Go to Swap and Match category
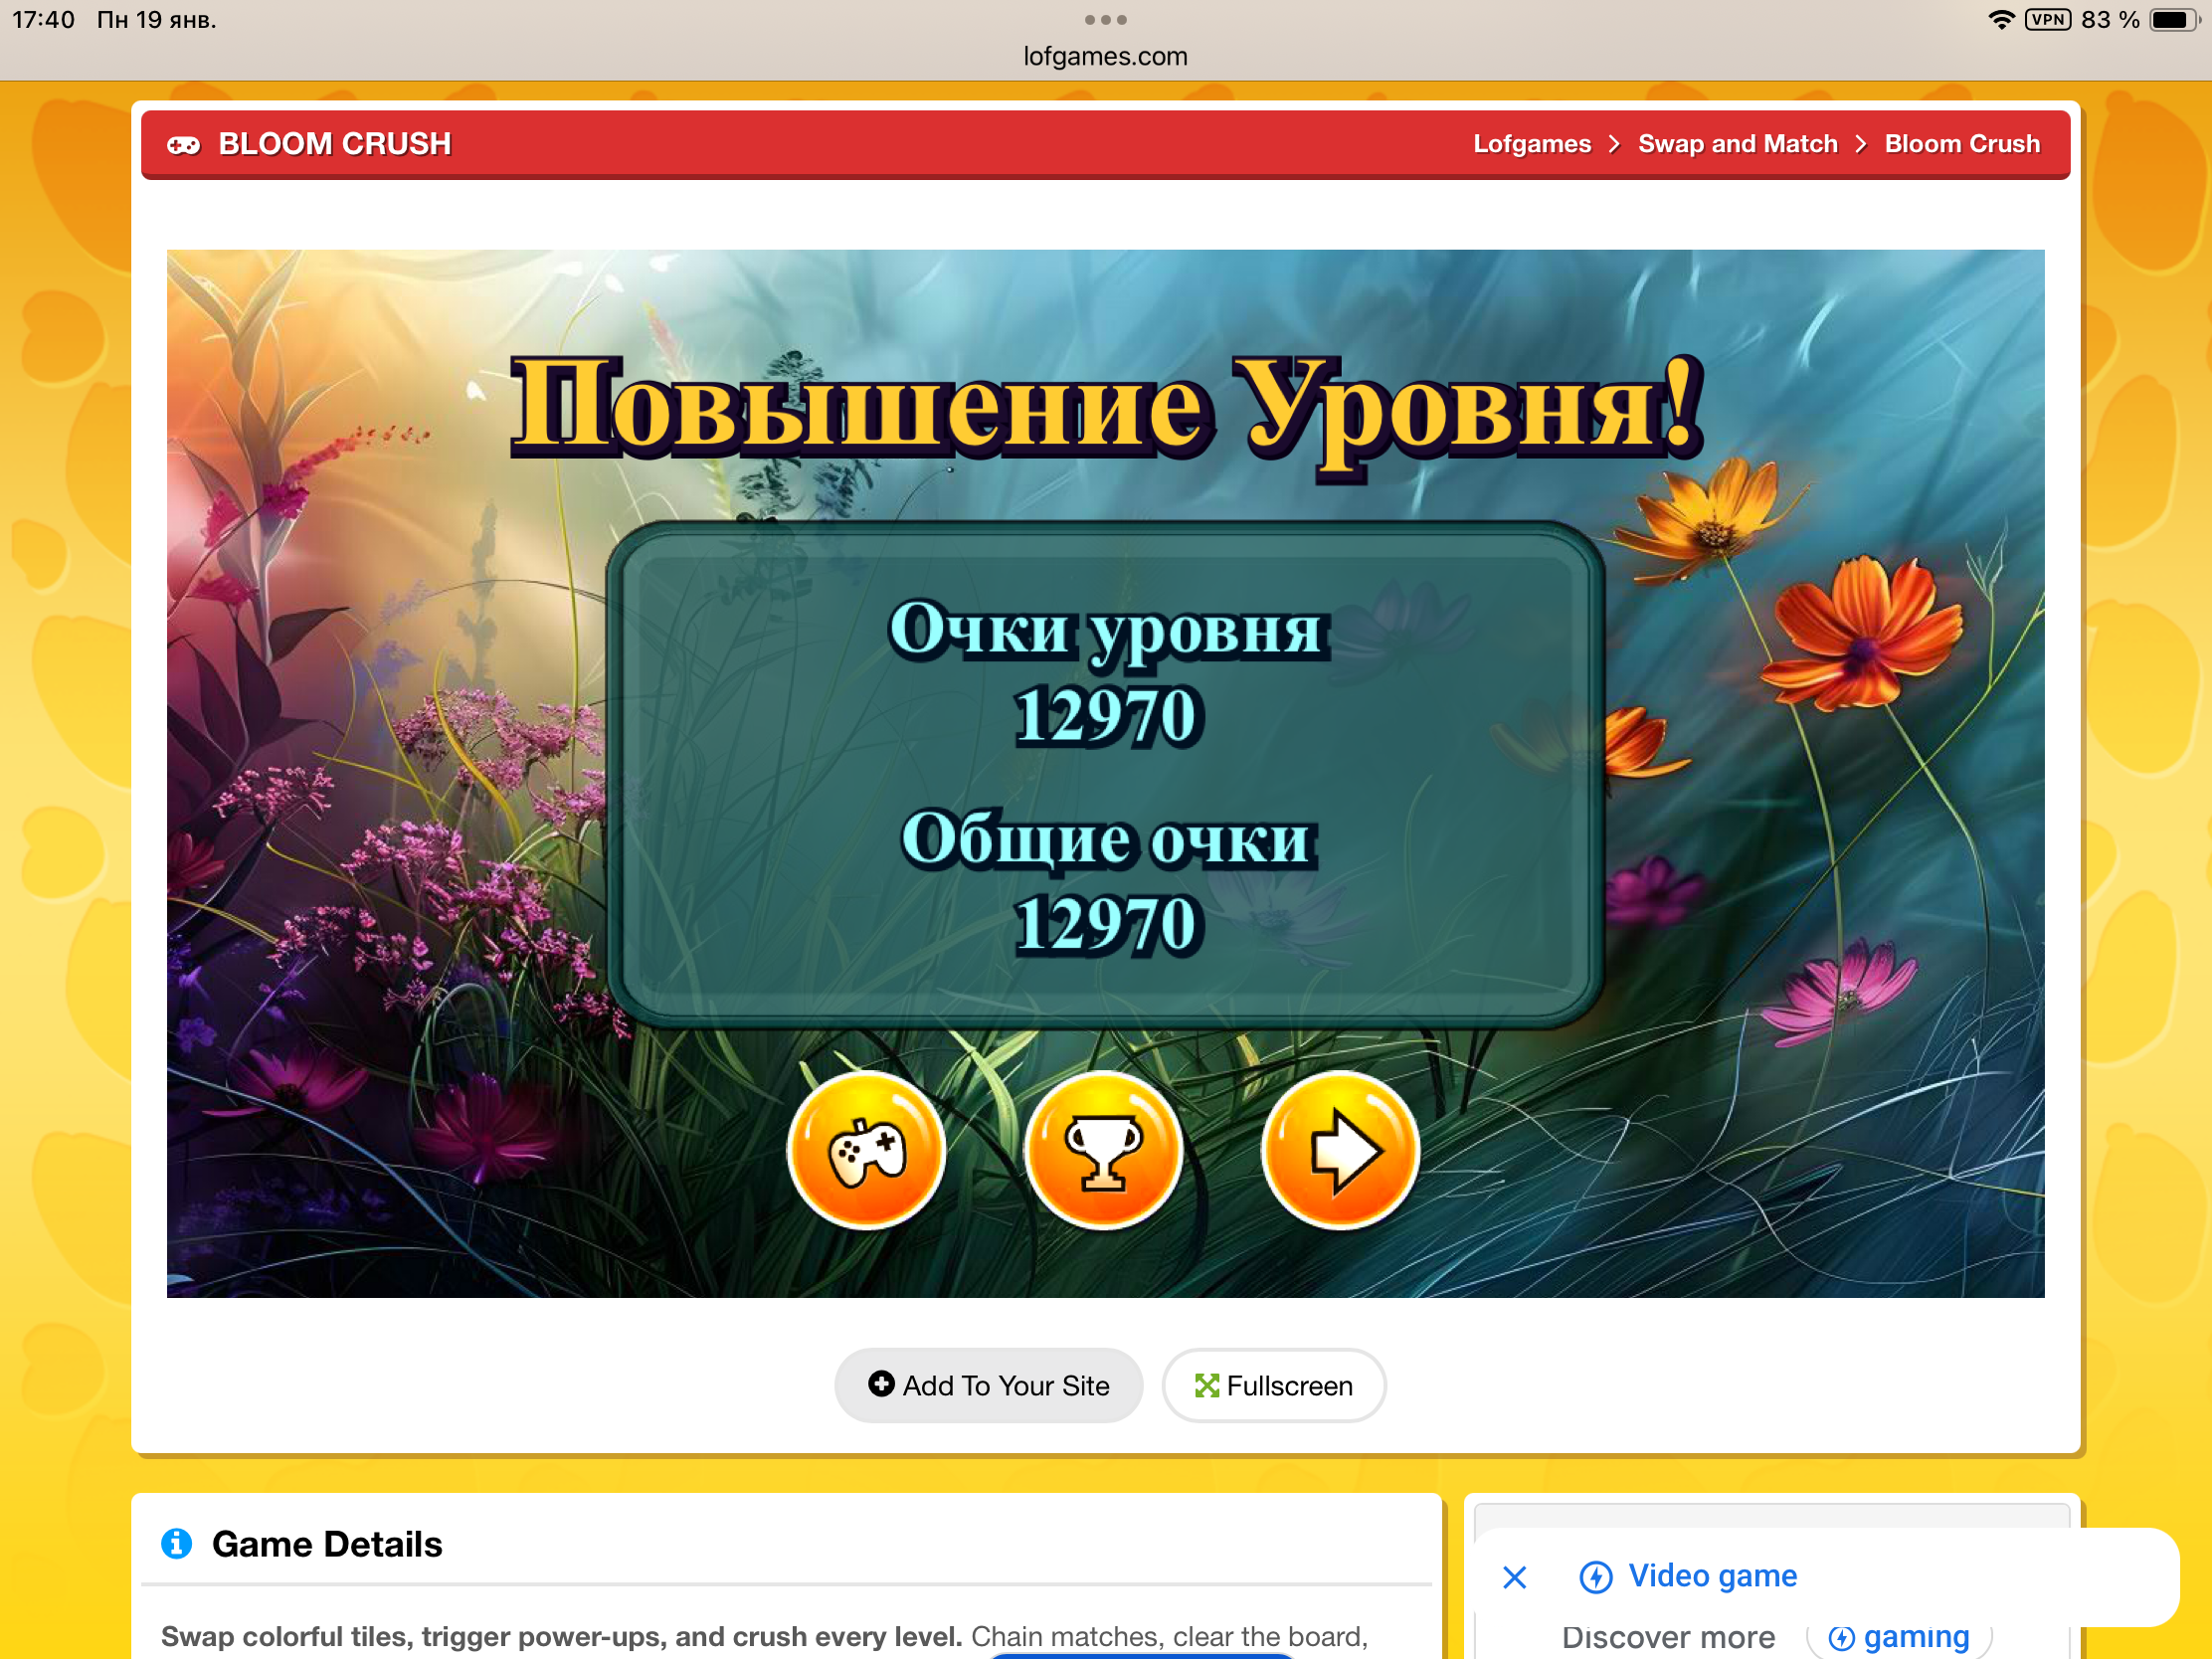 pyautogui.click(x=1737, y=144)
